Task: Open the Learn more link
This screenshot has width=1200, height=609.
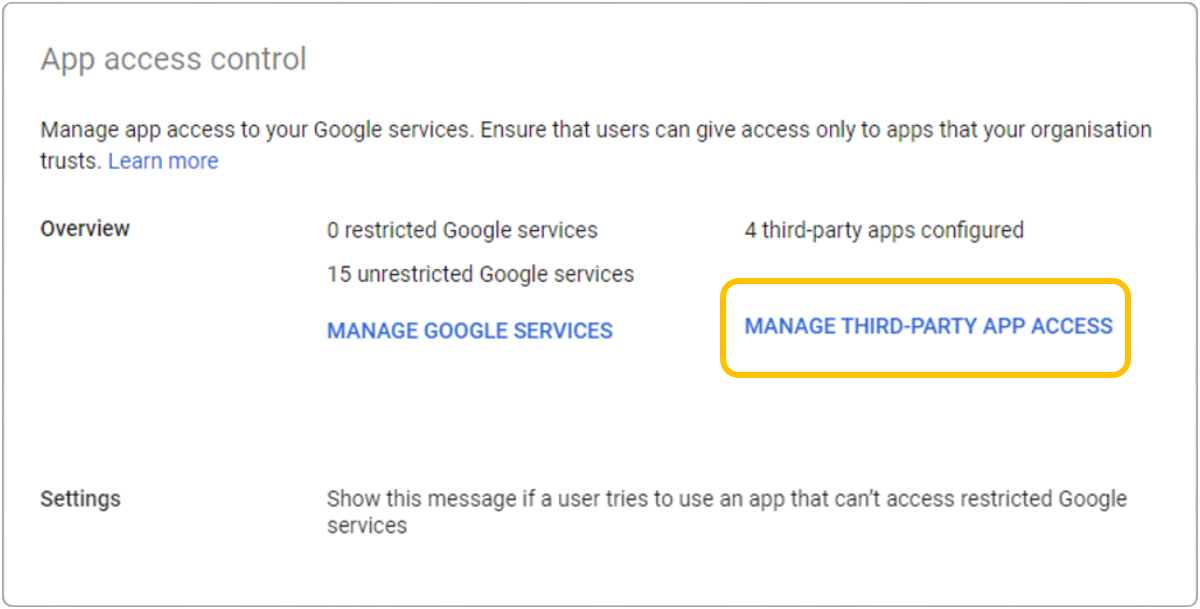Action: 163,161
